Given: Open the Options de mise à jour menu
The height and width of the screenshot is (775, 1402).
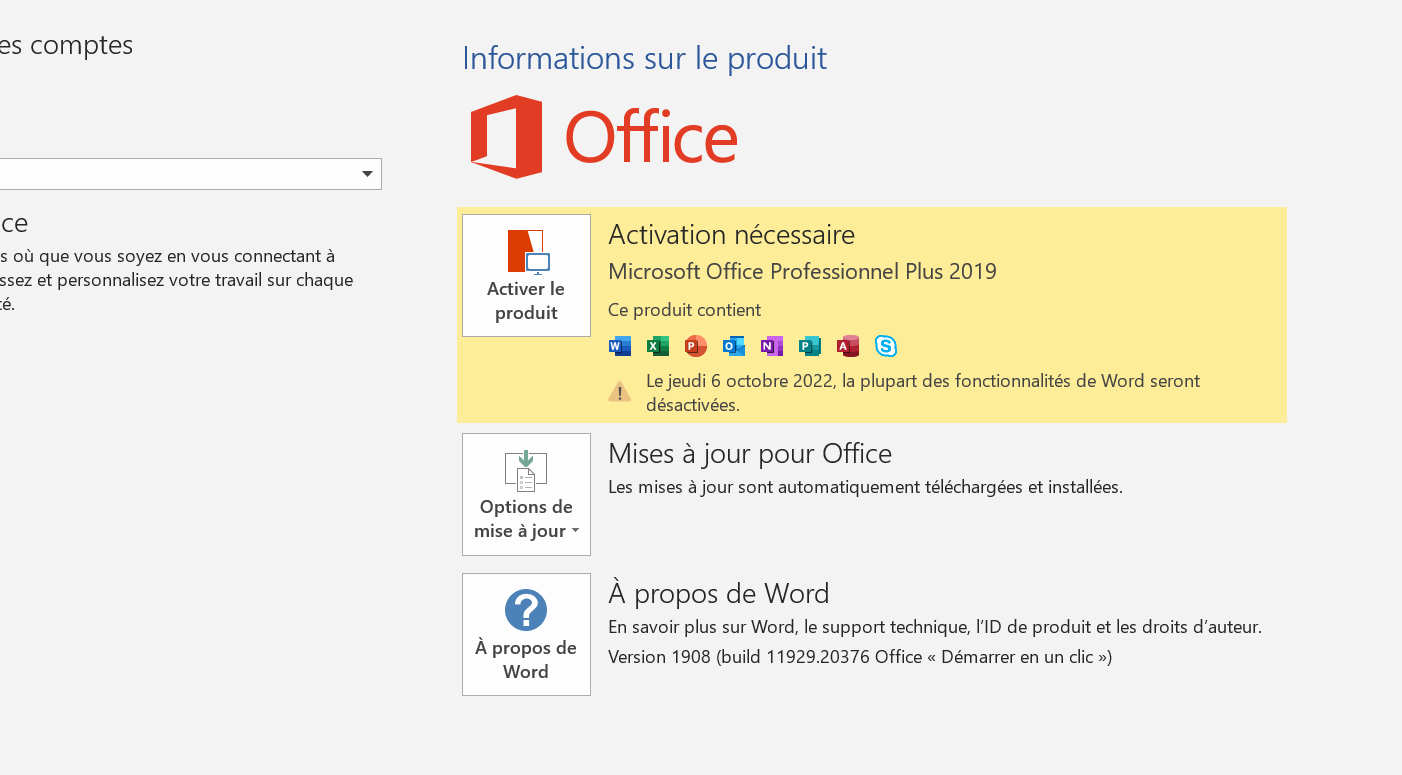Looking at the screenshot, I should coord(526,494).
